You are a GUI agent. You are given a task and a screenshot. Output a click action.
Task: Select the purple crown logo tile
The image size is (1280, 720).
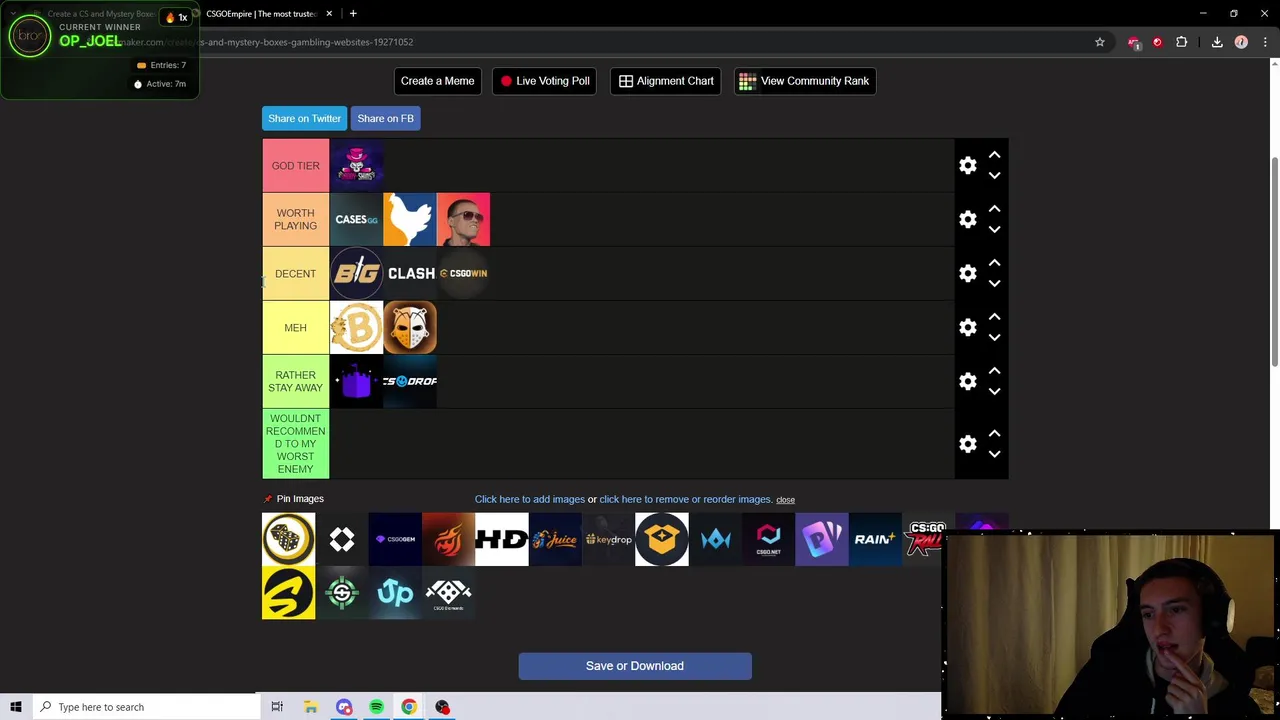[x=356, y=381]
